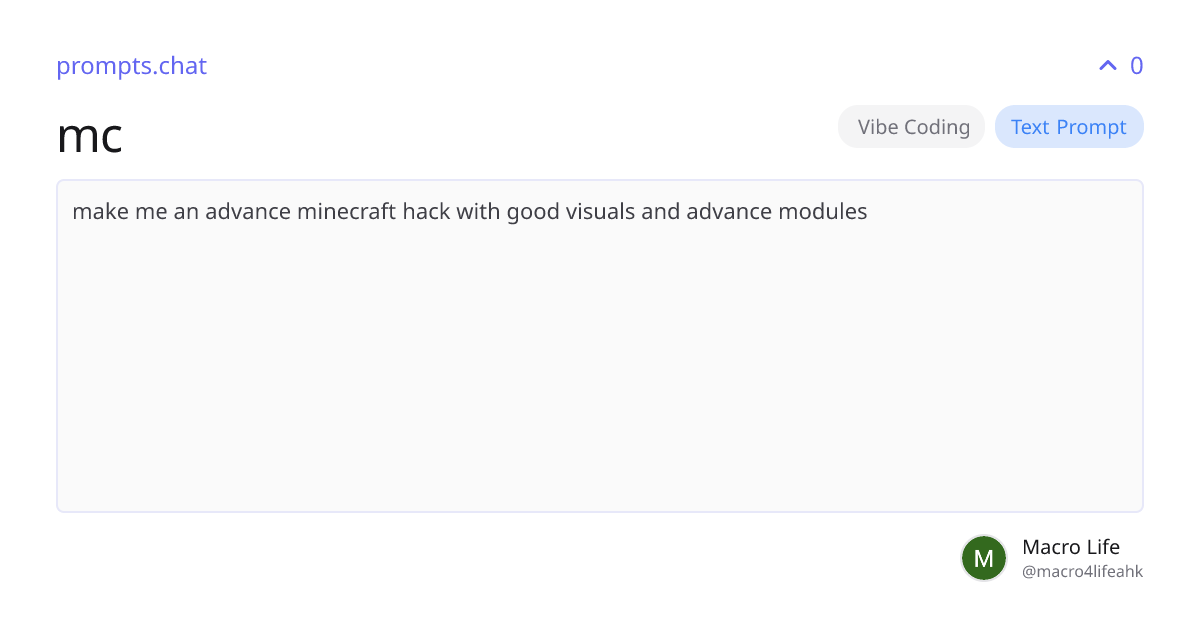Click the vote count number 0
1200x630 pixels.
point(1136,66)
